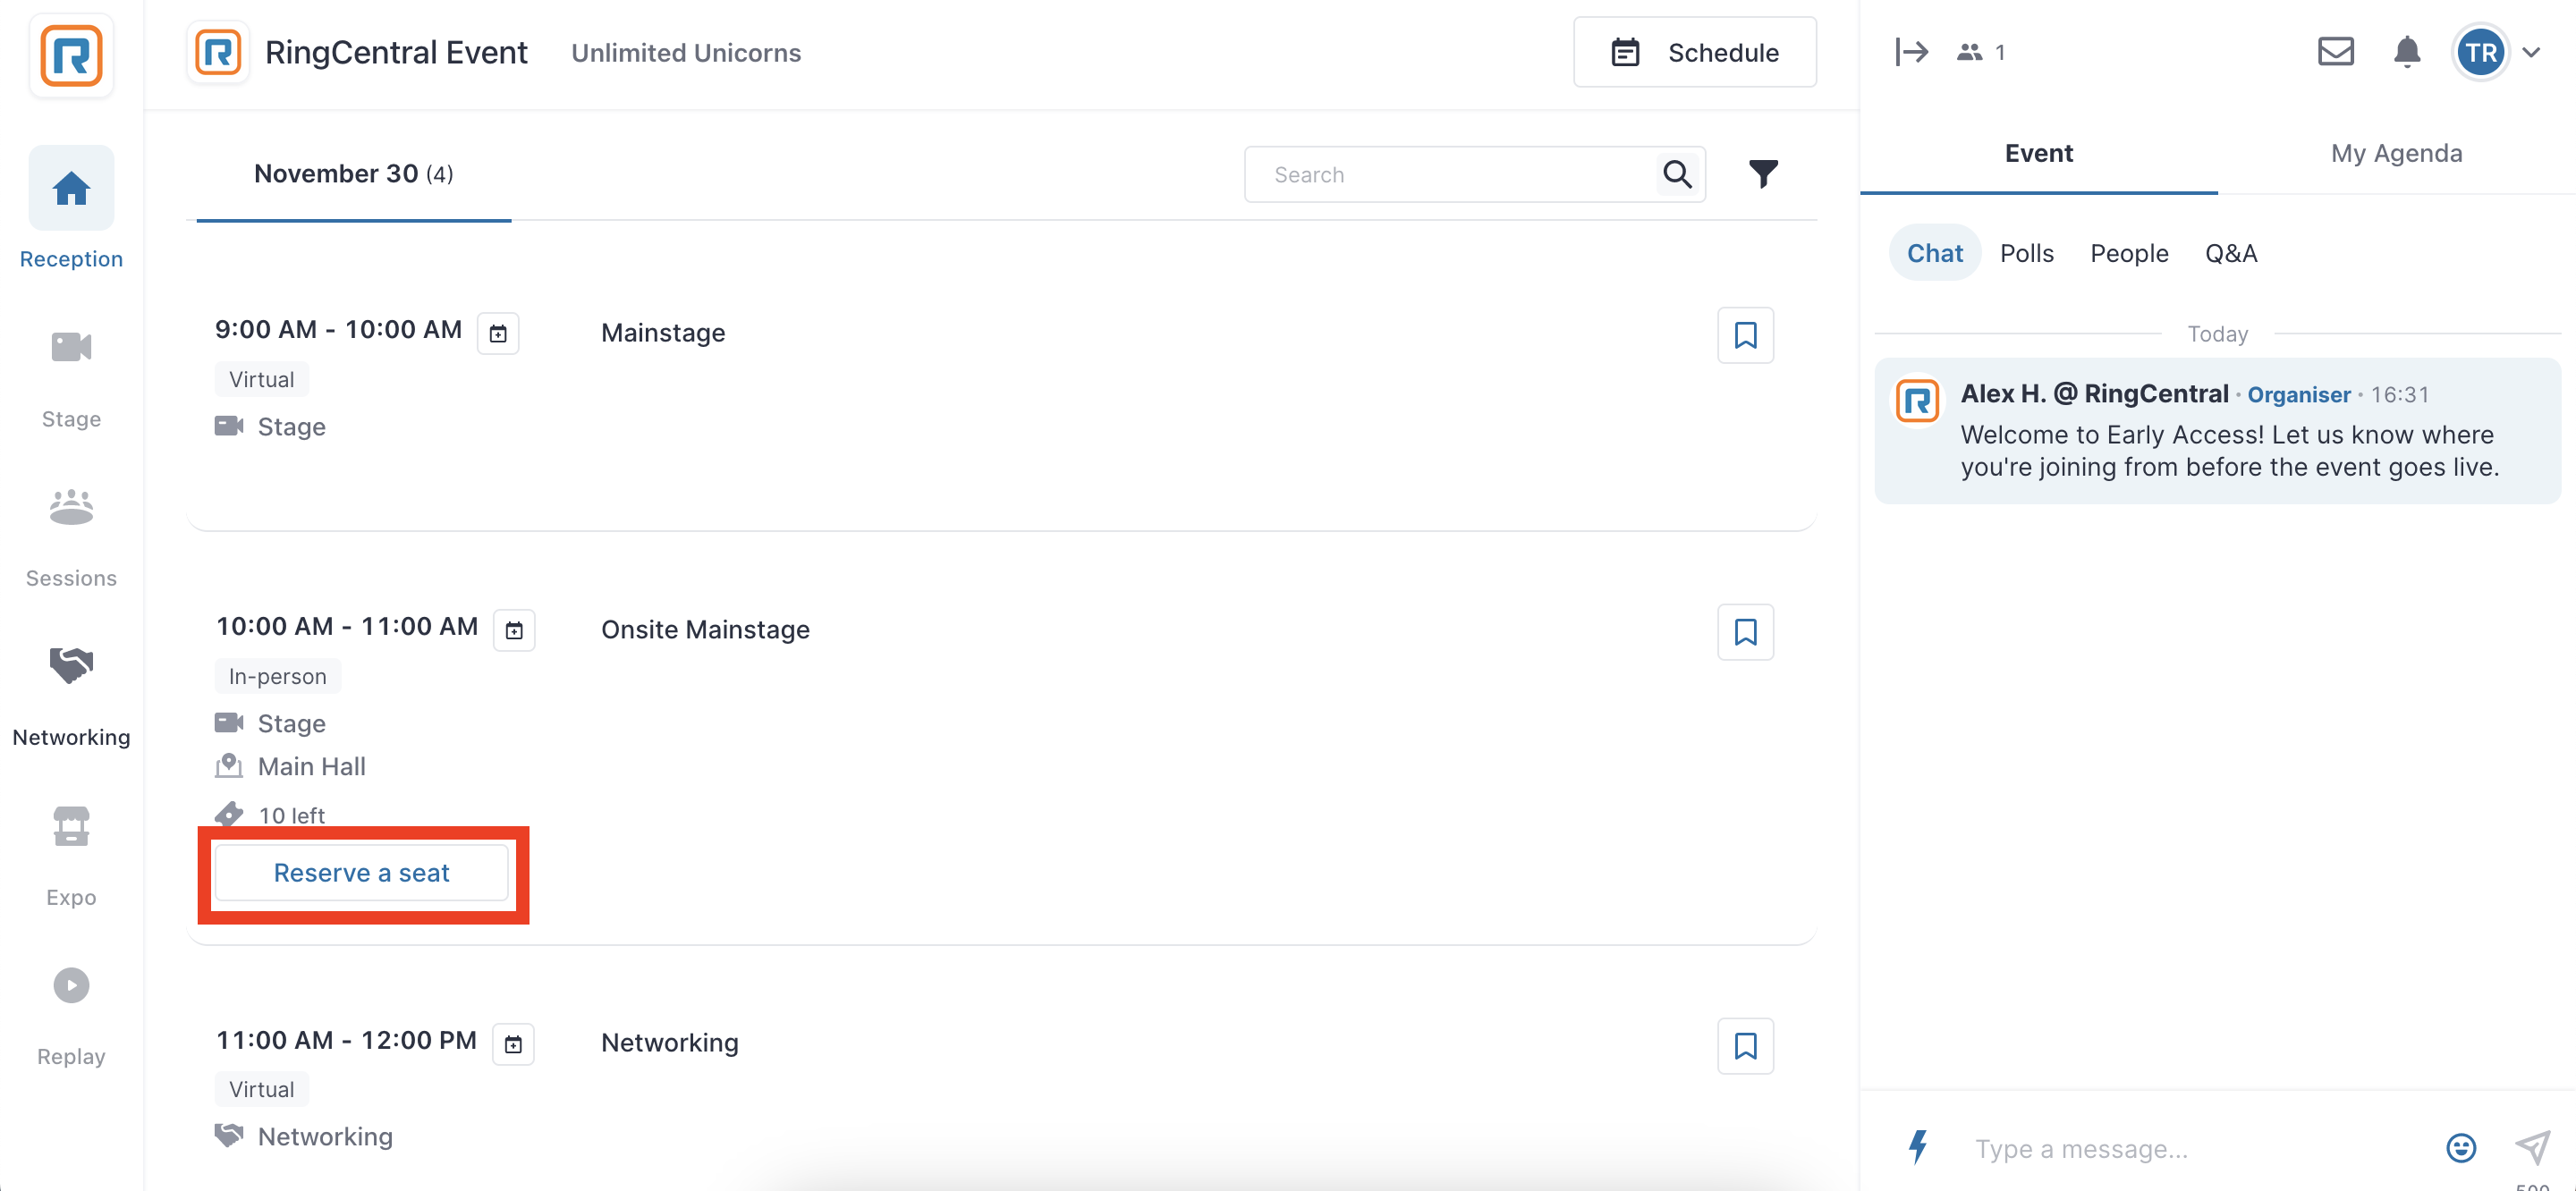
Task: Select the Chat sub-tab
Action: tap(1934, 253)
